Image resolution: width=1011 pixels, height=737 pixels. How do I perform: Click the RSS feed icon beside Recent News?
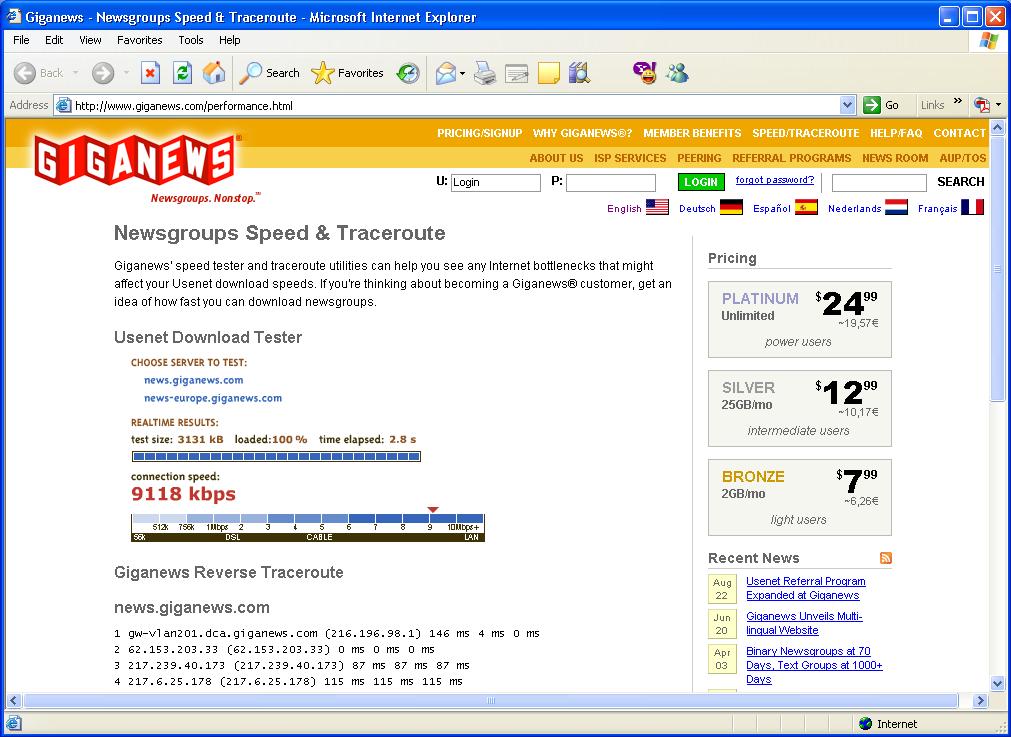pyautogui.click(x=886, y=558)
